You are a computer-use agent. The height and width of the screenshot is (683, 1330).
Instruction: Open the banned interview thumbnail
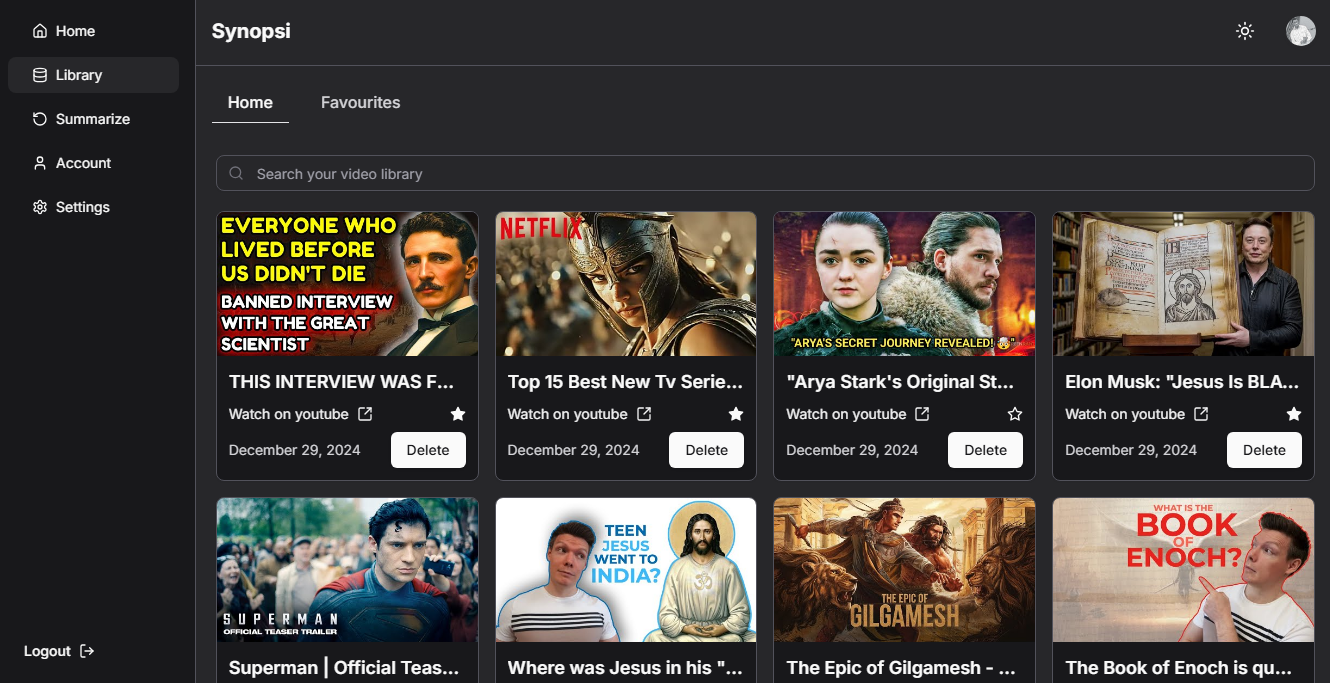coord(347,284)
